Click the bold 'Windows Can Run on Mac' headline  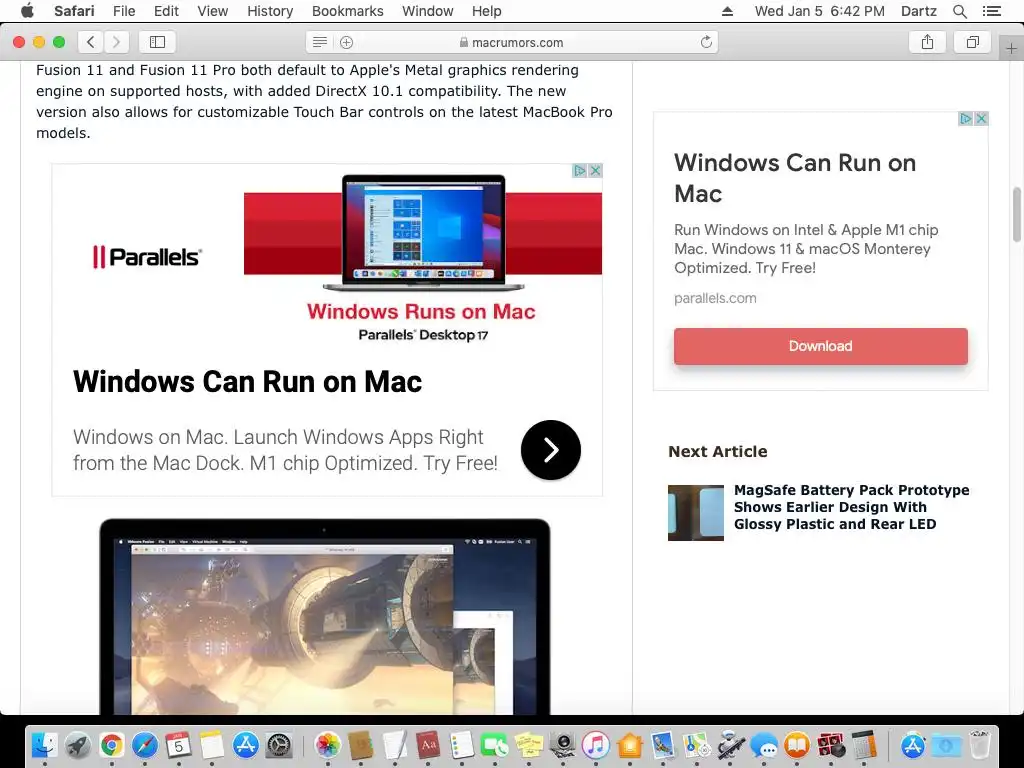tap(248, 382)
